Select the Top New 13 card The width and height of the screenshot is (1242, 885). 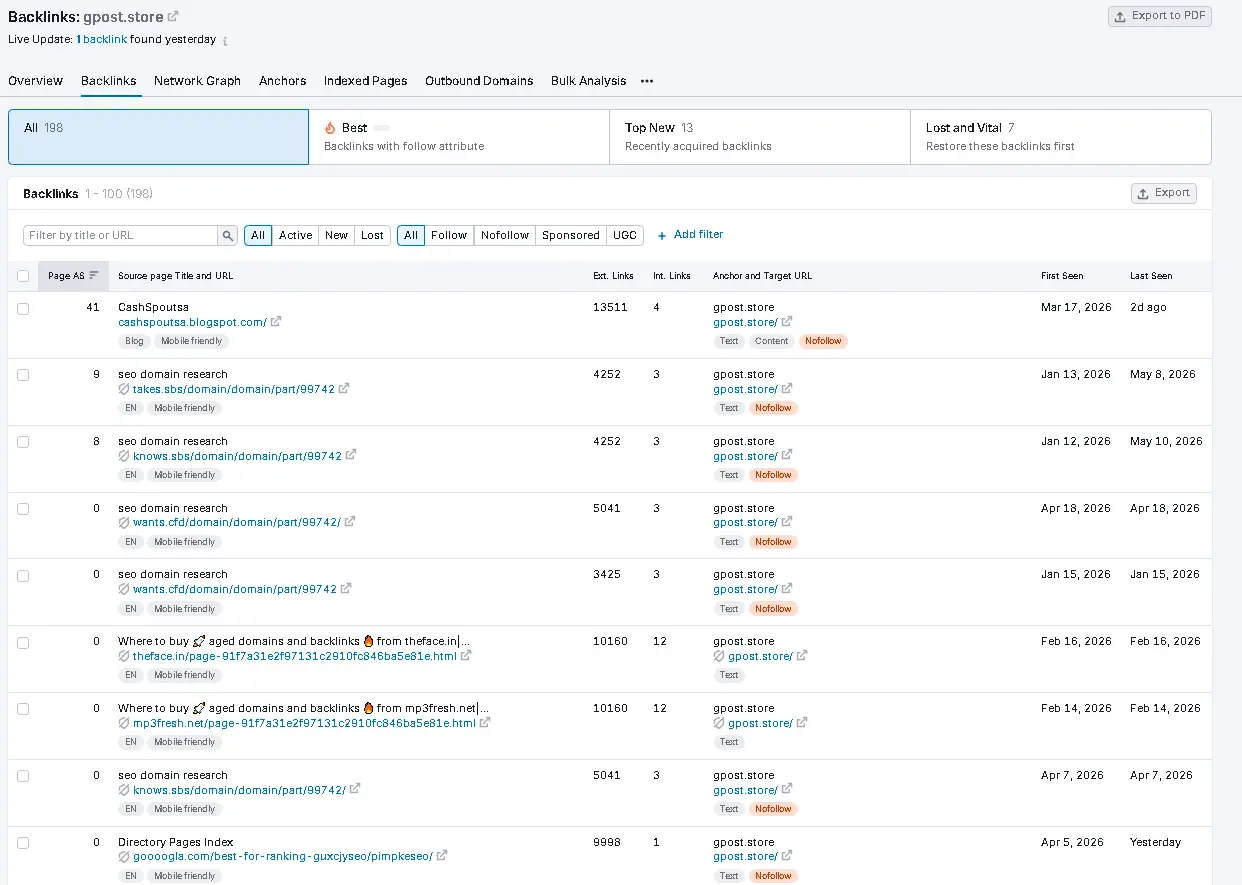760,137
